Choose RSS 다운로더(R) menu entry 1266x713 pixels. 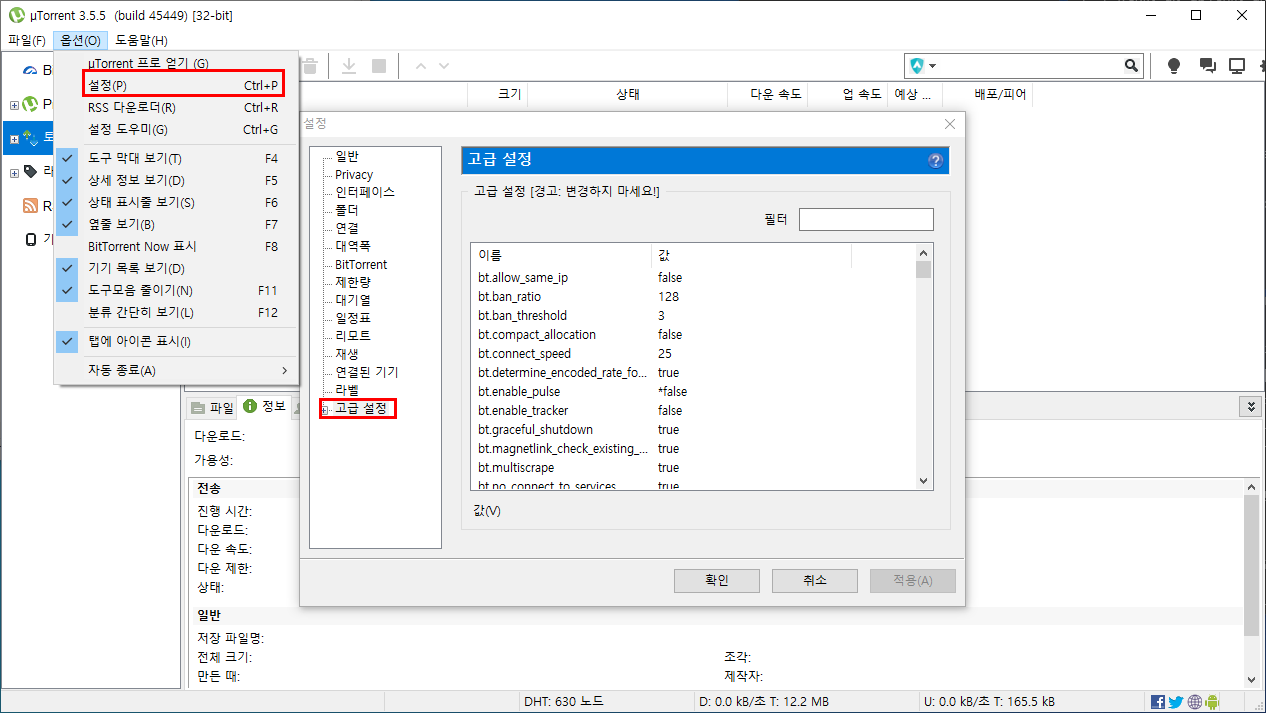[176, 107]
